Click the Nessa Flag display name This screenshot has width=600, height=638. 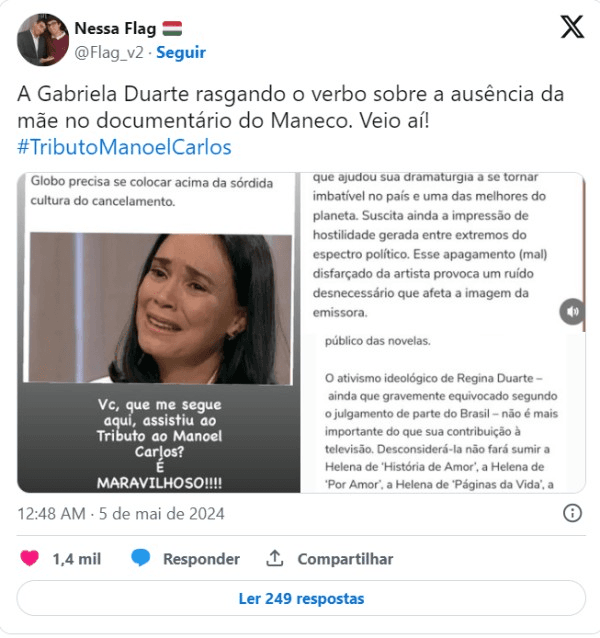click(116, 28)
